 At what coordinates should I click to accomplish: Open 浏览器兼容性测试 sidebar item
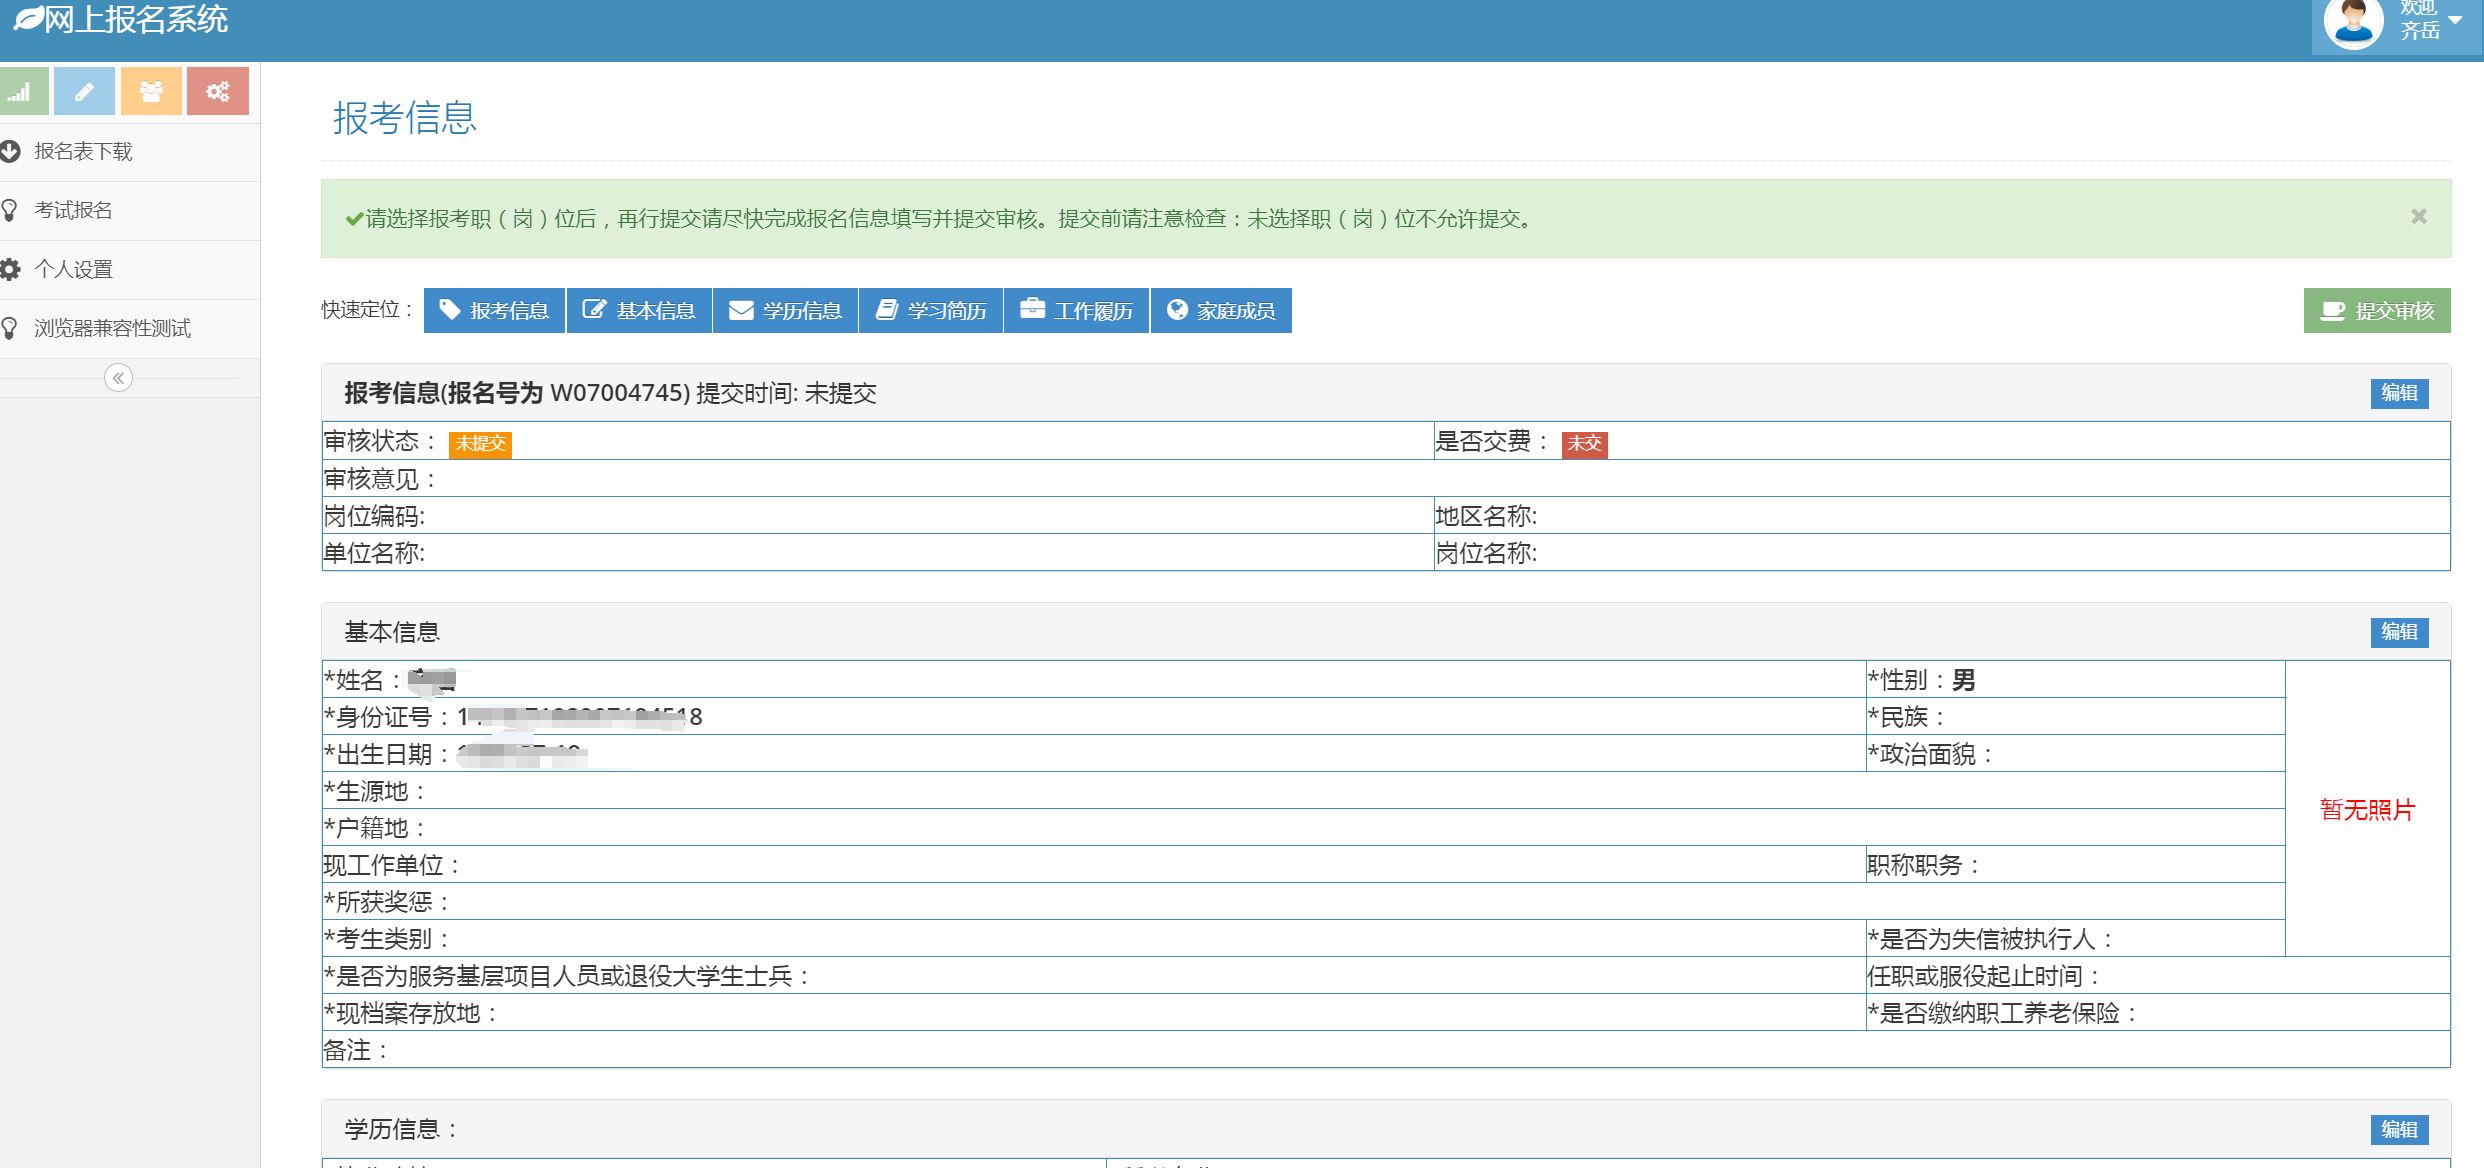[x=112, y=329]
